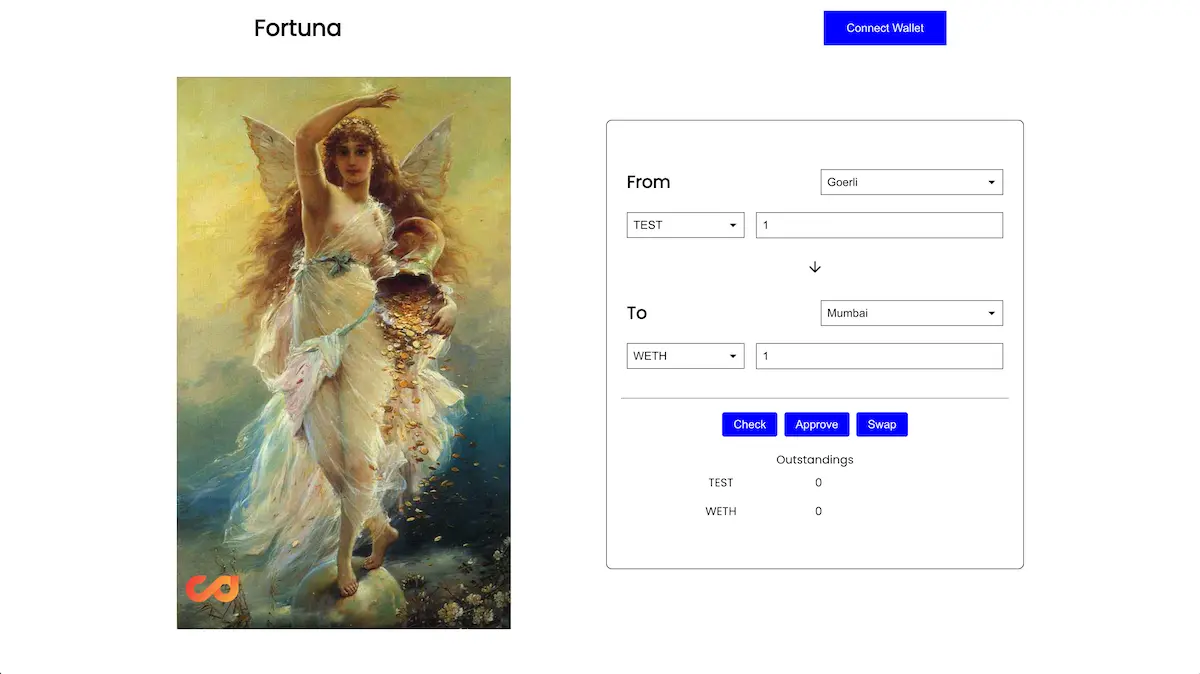Open the Mumbai destination network dropdown
This screenshot has width=1200, height=674.
click(911, 313)
